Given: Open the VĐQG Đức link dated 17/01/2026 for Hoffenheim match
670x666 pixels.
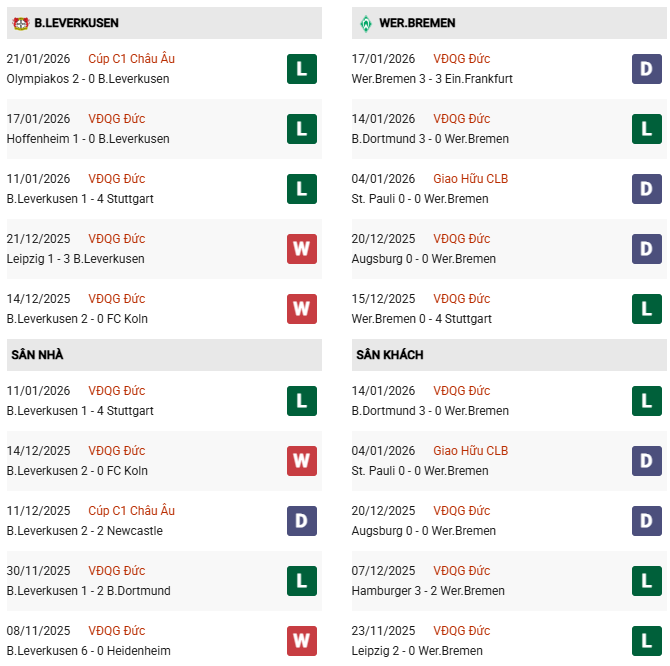Looking at the screenshot, I should point(116,119).
